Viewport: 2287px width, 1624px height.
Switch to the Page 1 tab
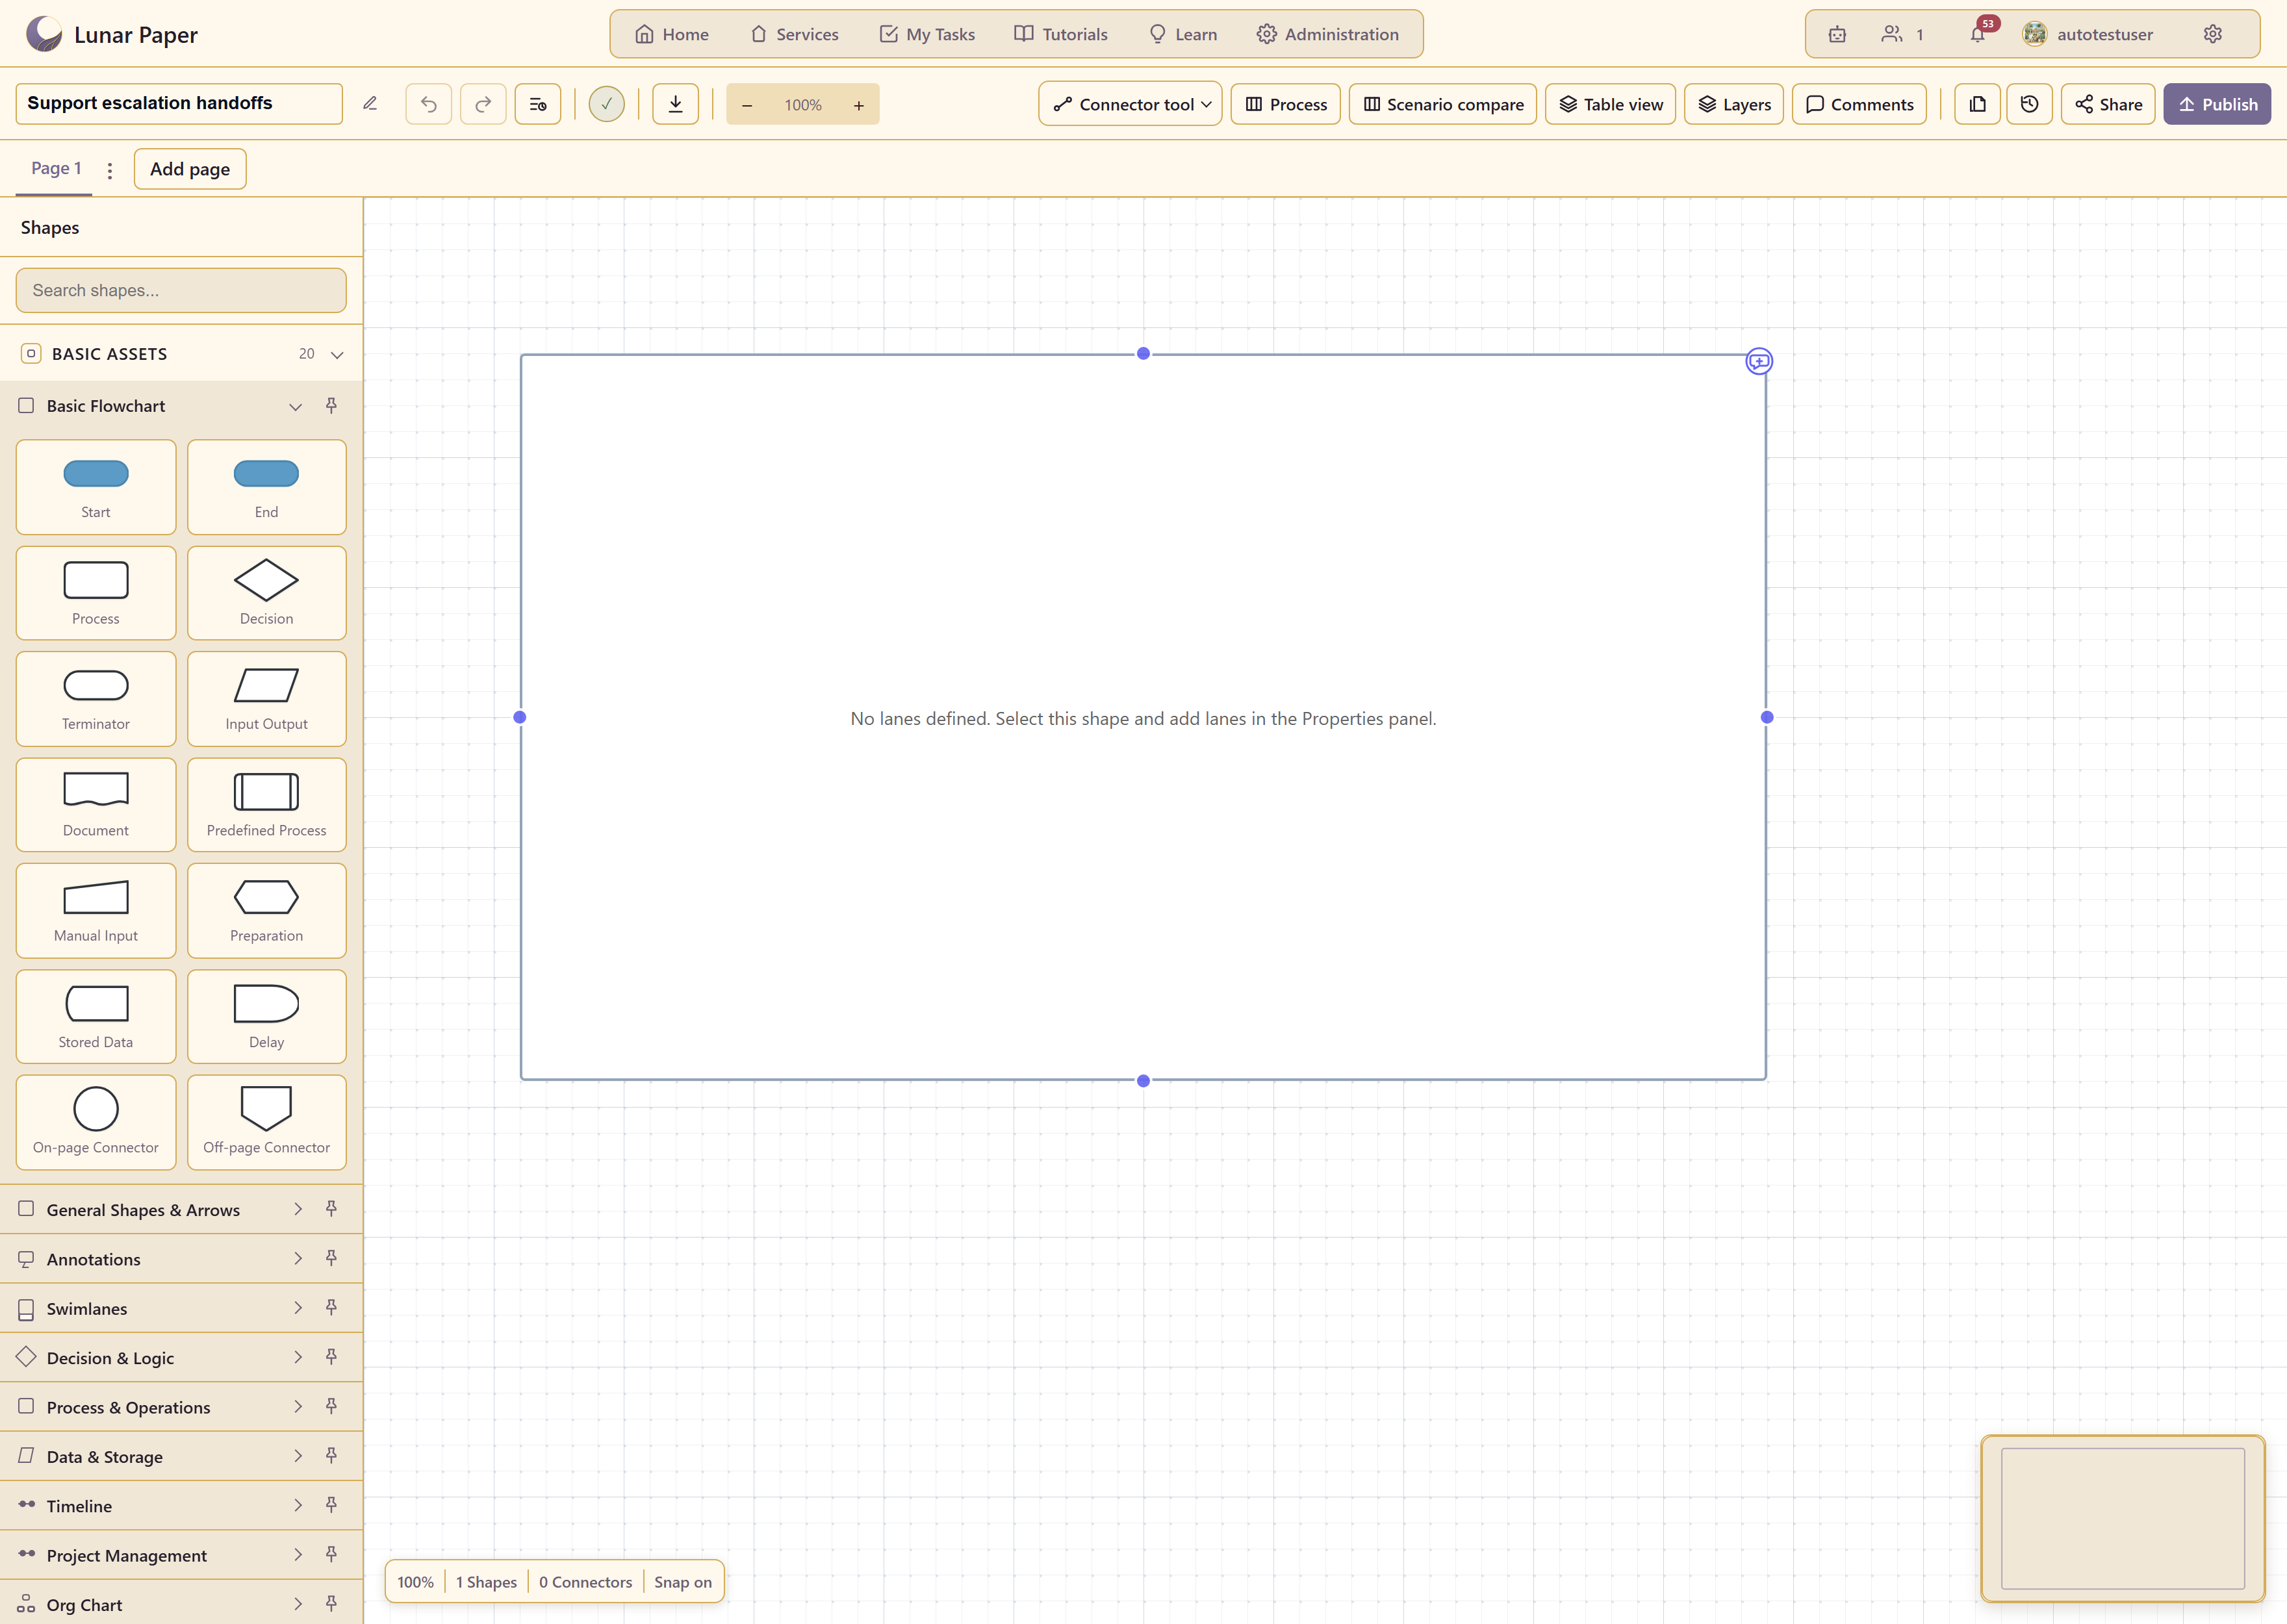click(x=56, y=168)
